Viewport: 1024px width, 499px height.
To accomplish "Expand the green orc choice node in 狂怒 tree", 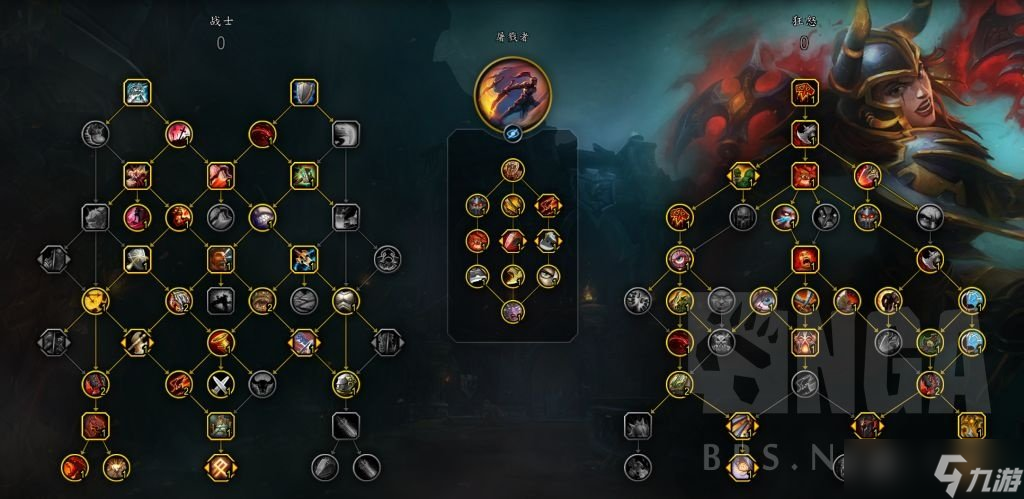I will point(743,176).
